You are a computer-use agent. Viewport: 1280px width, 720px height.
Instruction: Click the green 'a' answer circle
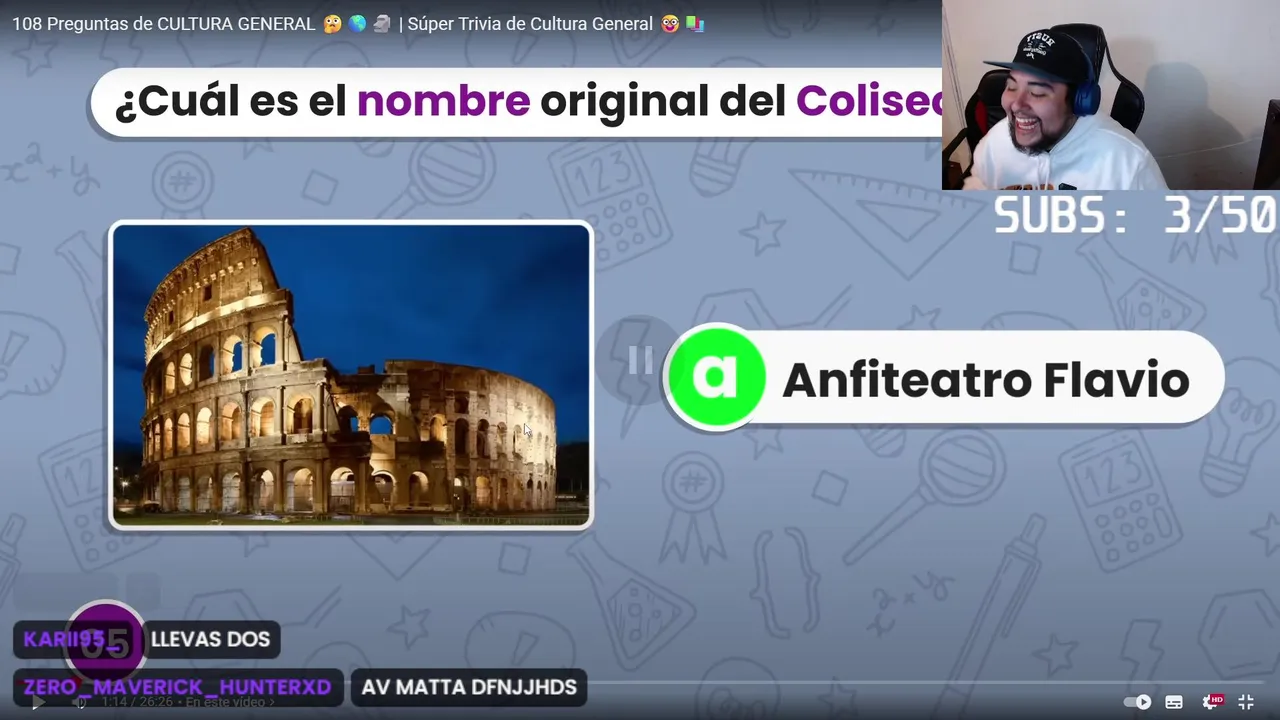pyautogui.click(x=715, y=378)
